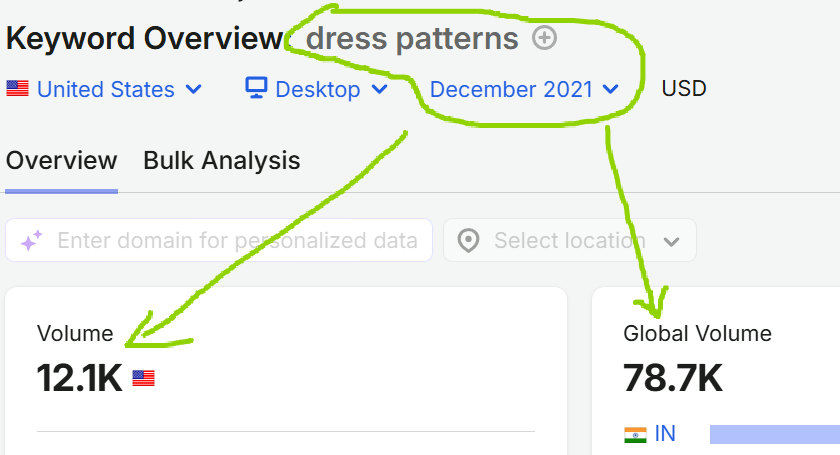The width and height of the screenshot is (840, 455).
Task: Open the Select location dropdown
Action: coord(569,240)
